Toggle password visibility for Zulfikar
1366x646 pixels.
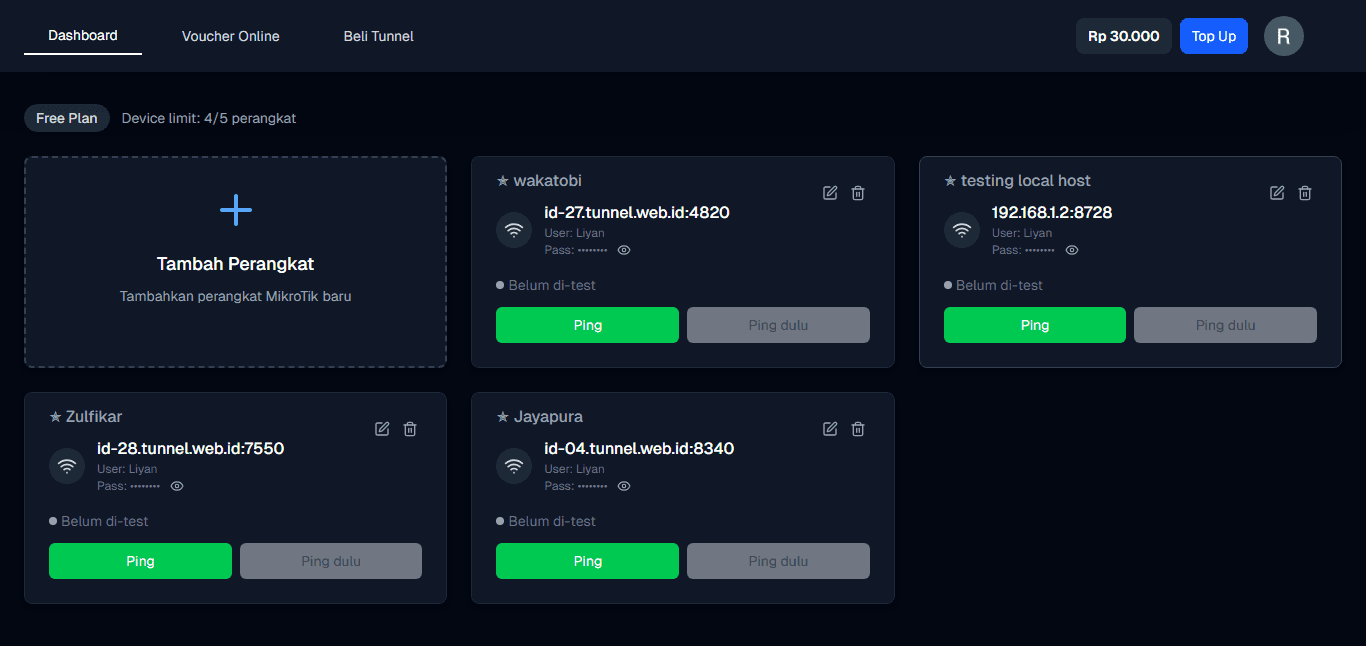point(177,486)
